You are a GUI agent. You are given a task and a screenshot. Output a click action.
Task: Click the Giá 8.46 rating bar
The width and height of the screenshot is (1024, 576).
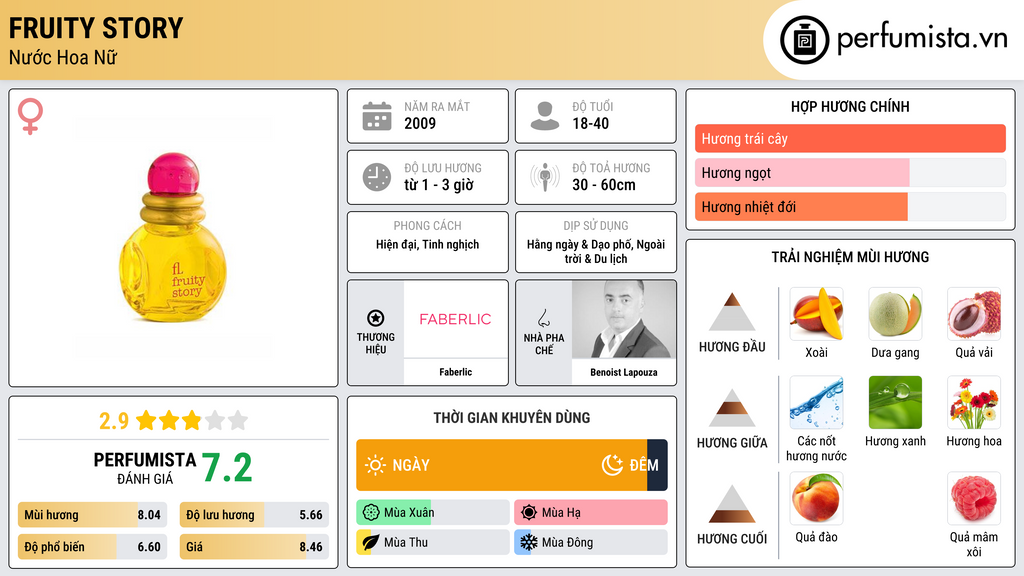pos(254,547)
